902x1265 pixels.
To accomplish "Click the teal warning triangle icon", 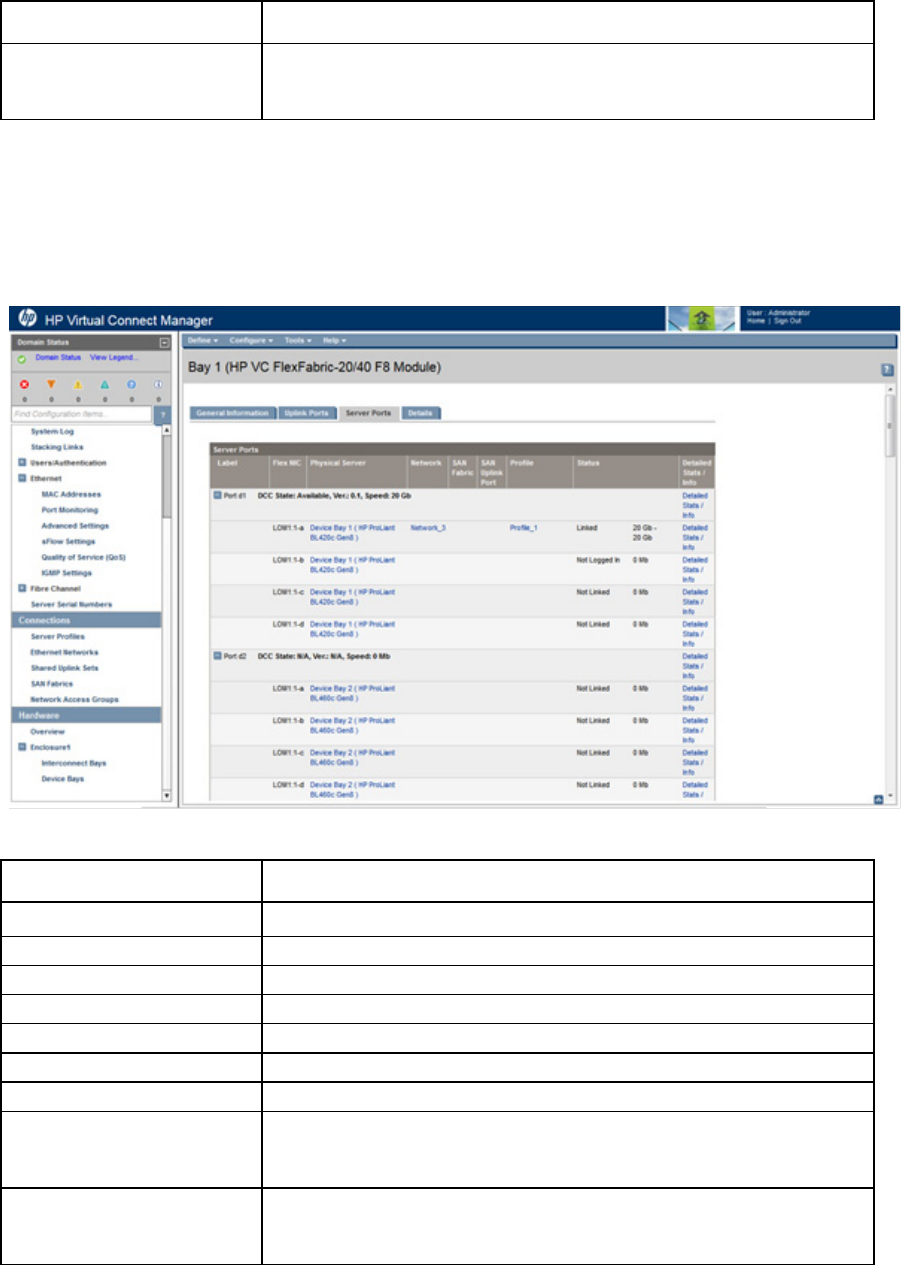I will (x=105, y=384).
